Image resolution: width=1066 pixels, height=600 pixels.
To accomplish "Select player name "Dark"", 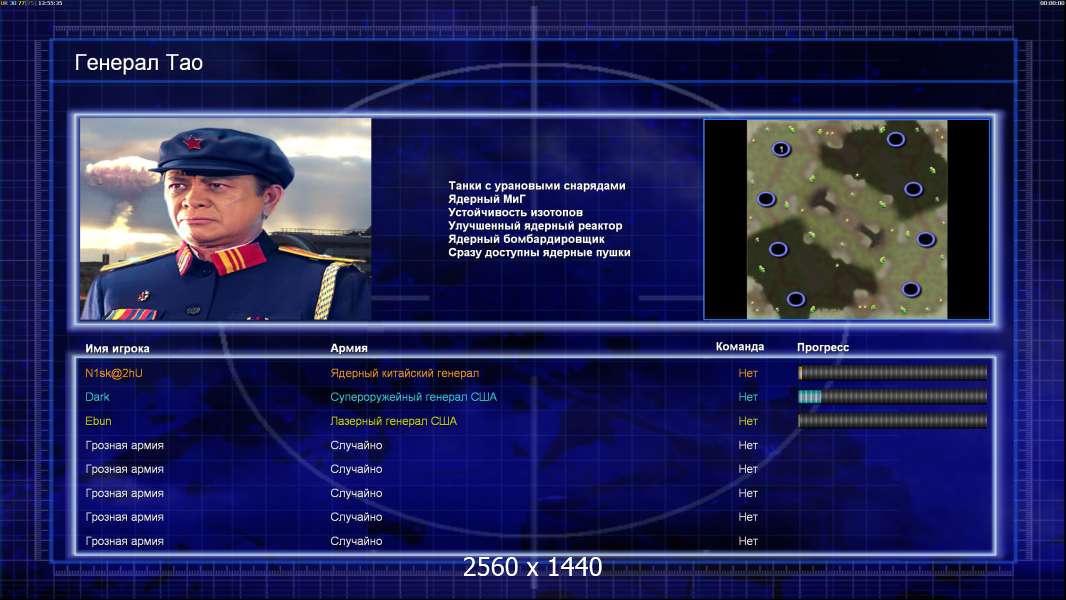I will click(x=97, y=397).
